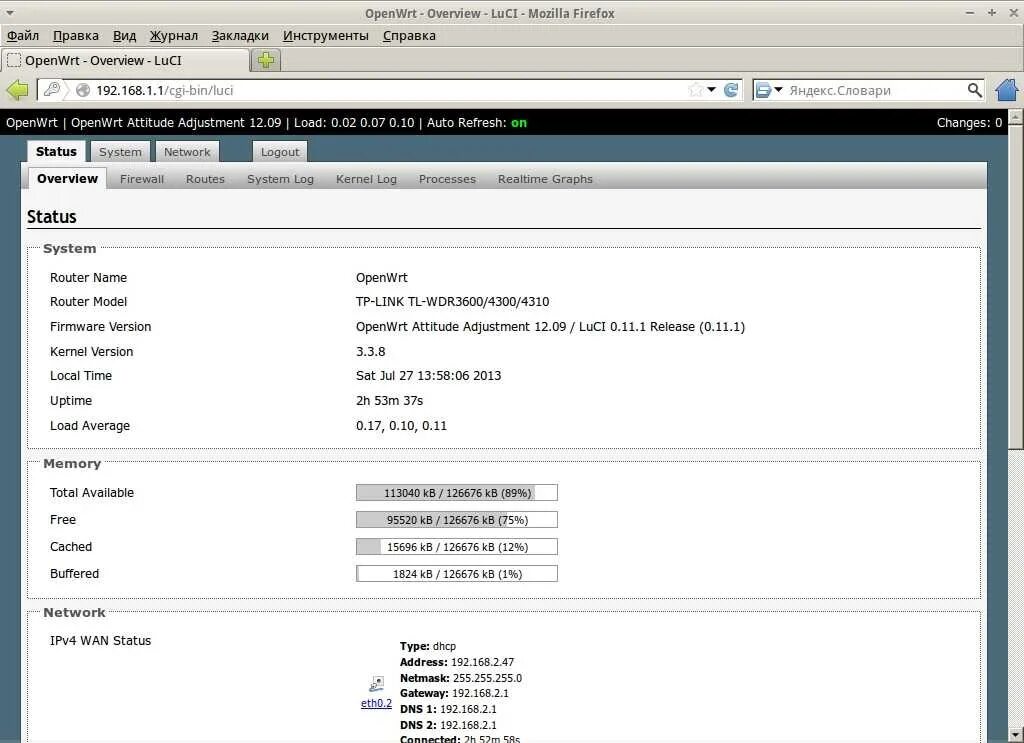Open window menu icon in title bar

point(9,12)
